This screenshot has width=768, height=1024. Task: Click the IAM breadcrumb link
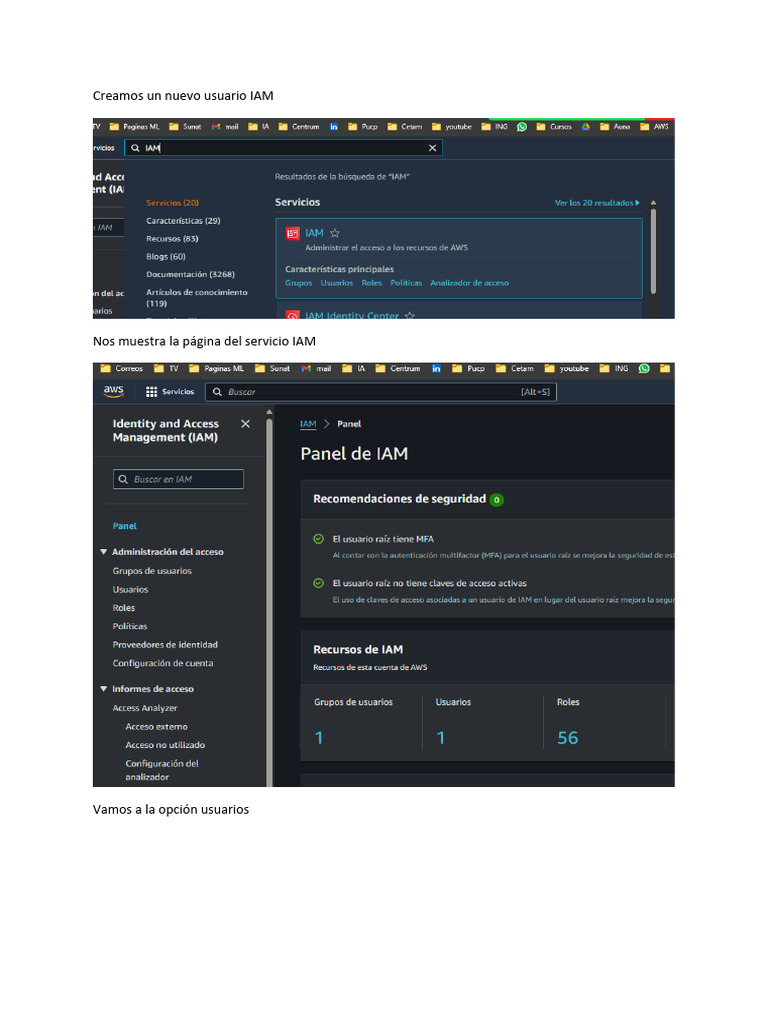[308, 424]
